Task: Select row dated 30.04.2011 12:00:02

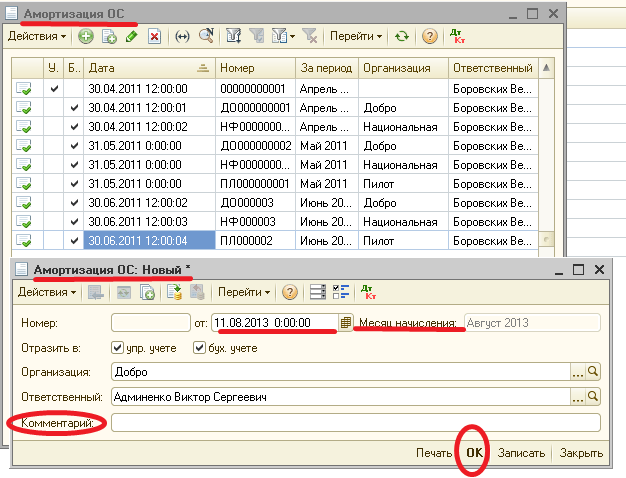Action: [275, 127]
